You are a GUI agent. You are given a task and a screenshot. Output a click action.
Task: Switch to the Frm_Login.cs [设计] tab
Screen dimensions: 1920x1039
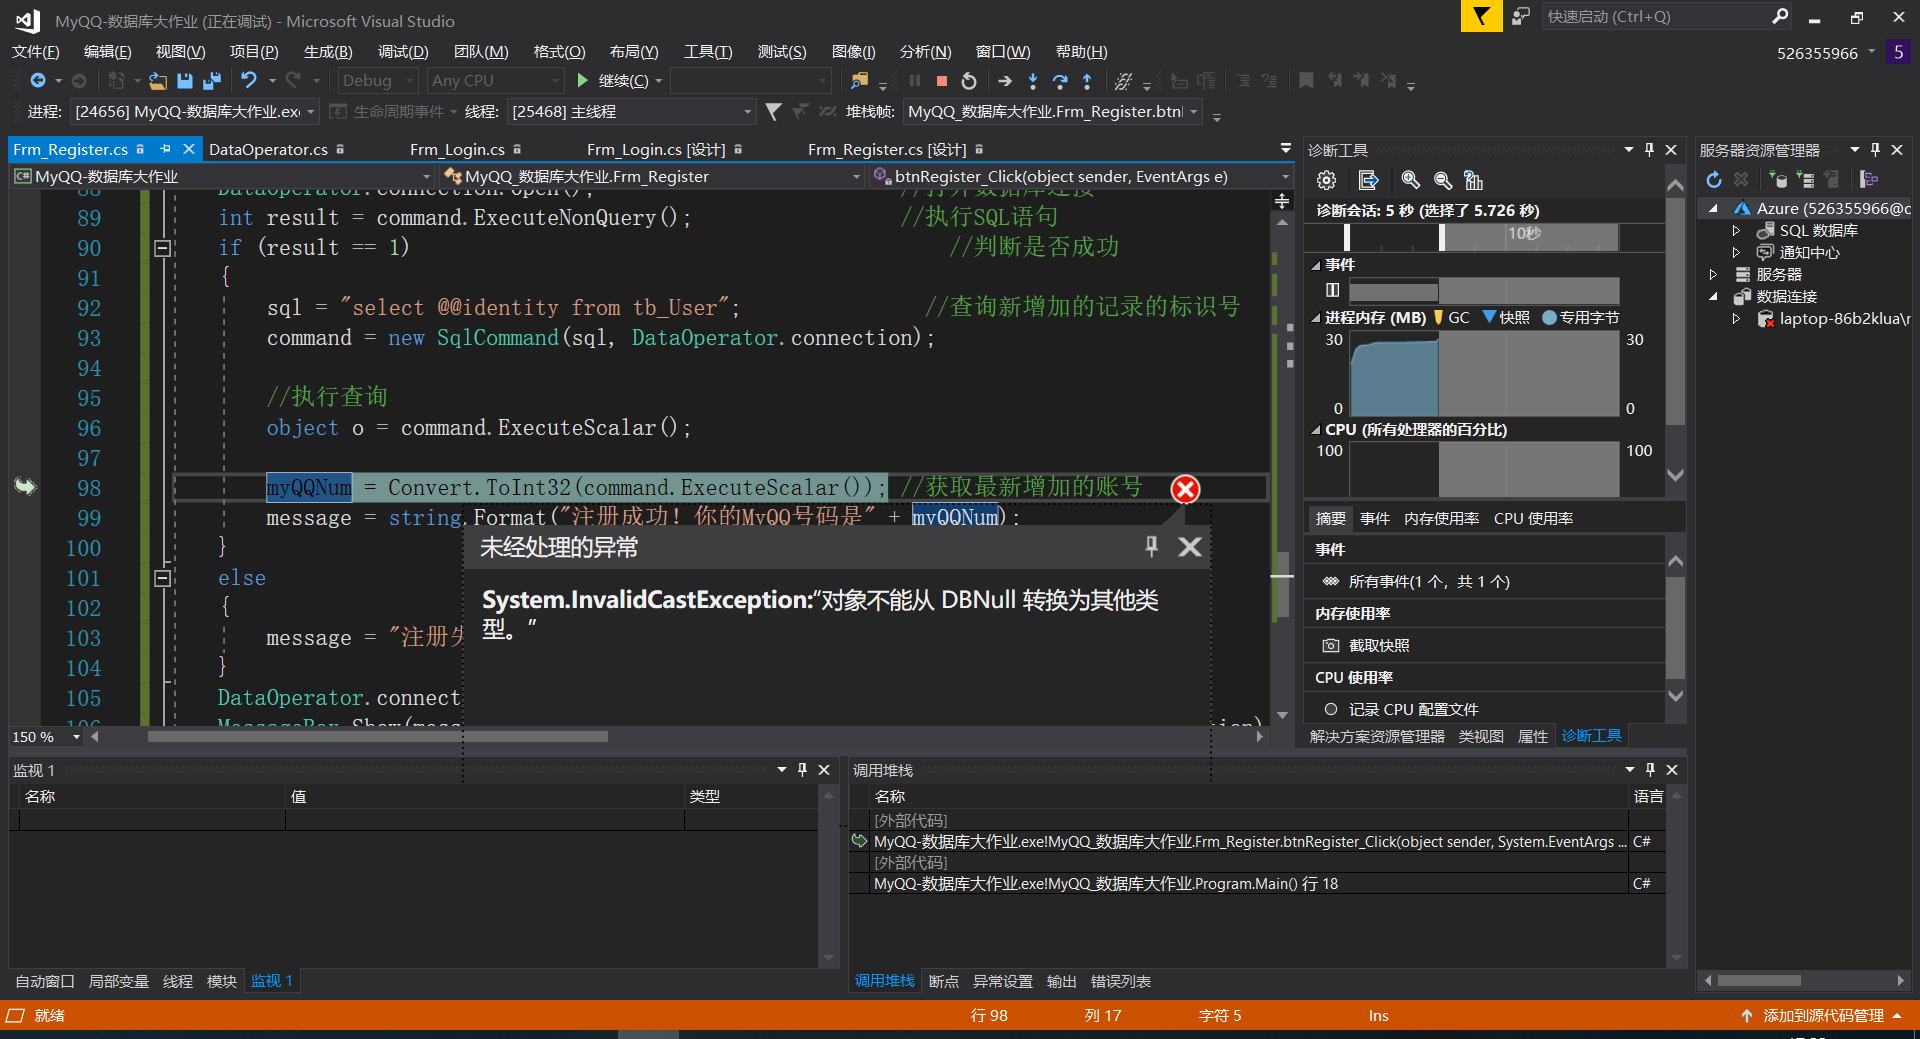[656, 149]
